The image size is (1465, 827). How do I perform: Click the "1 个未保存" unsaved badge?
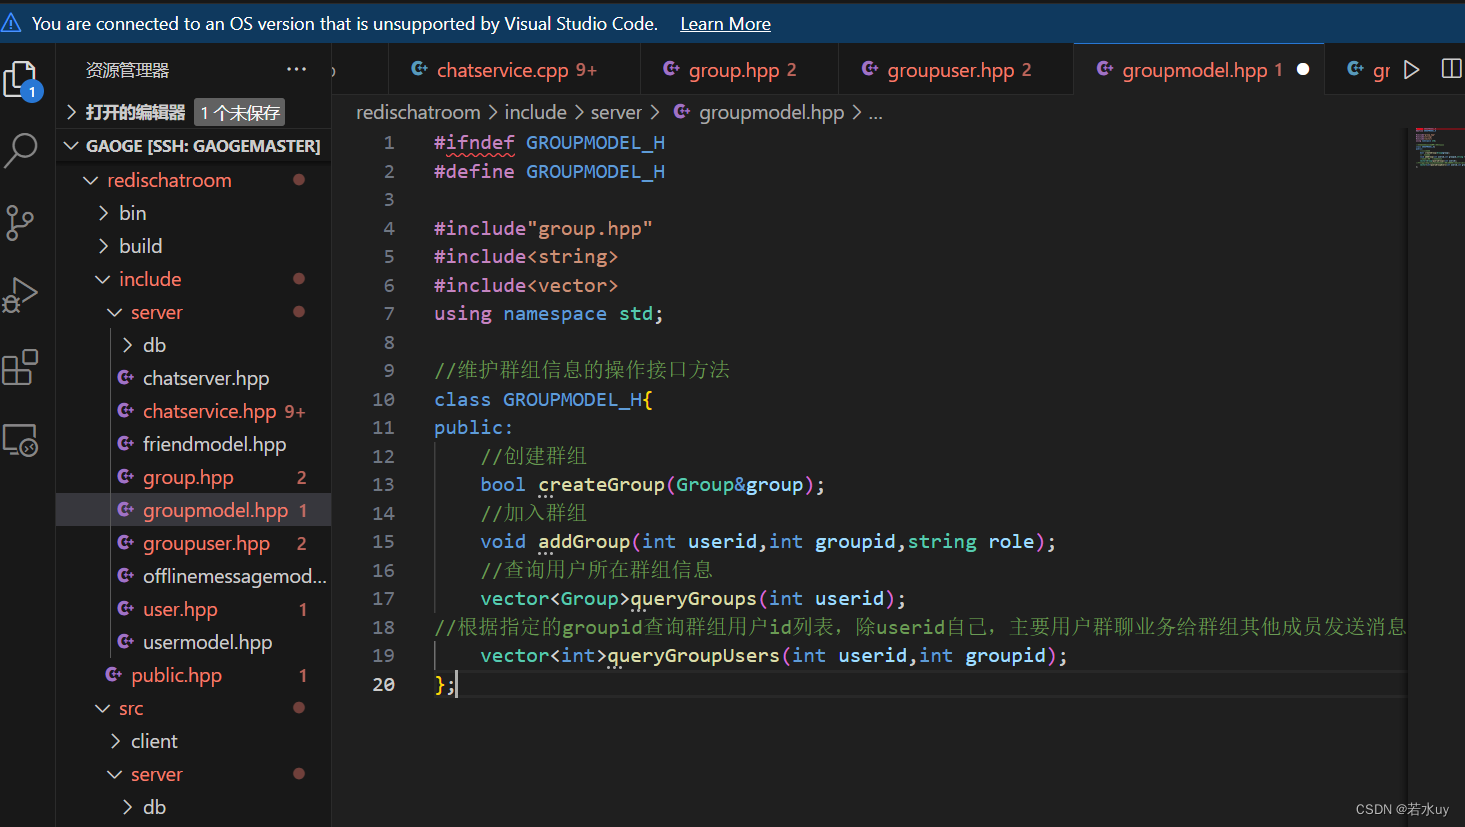239,112
